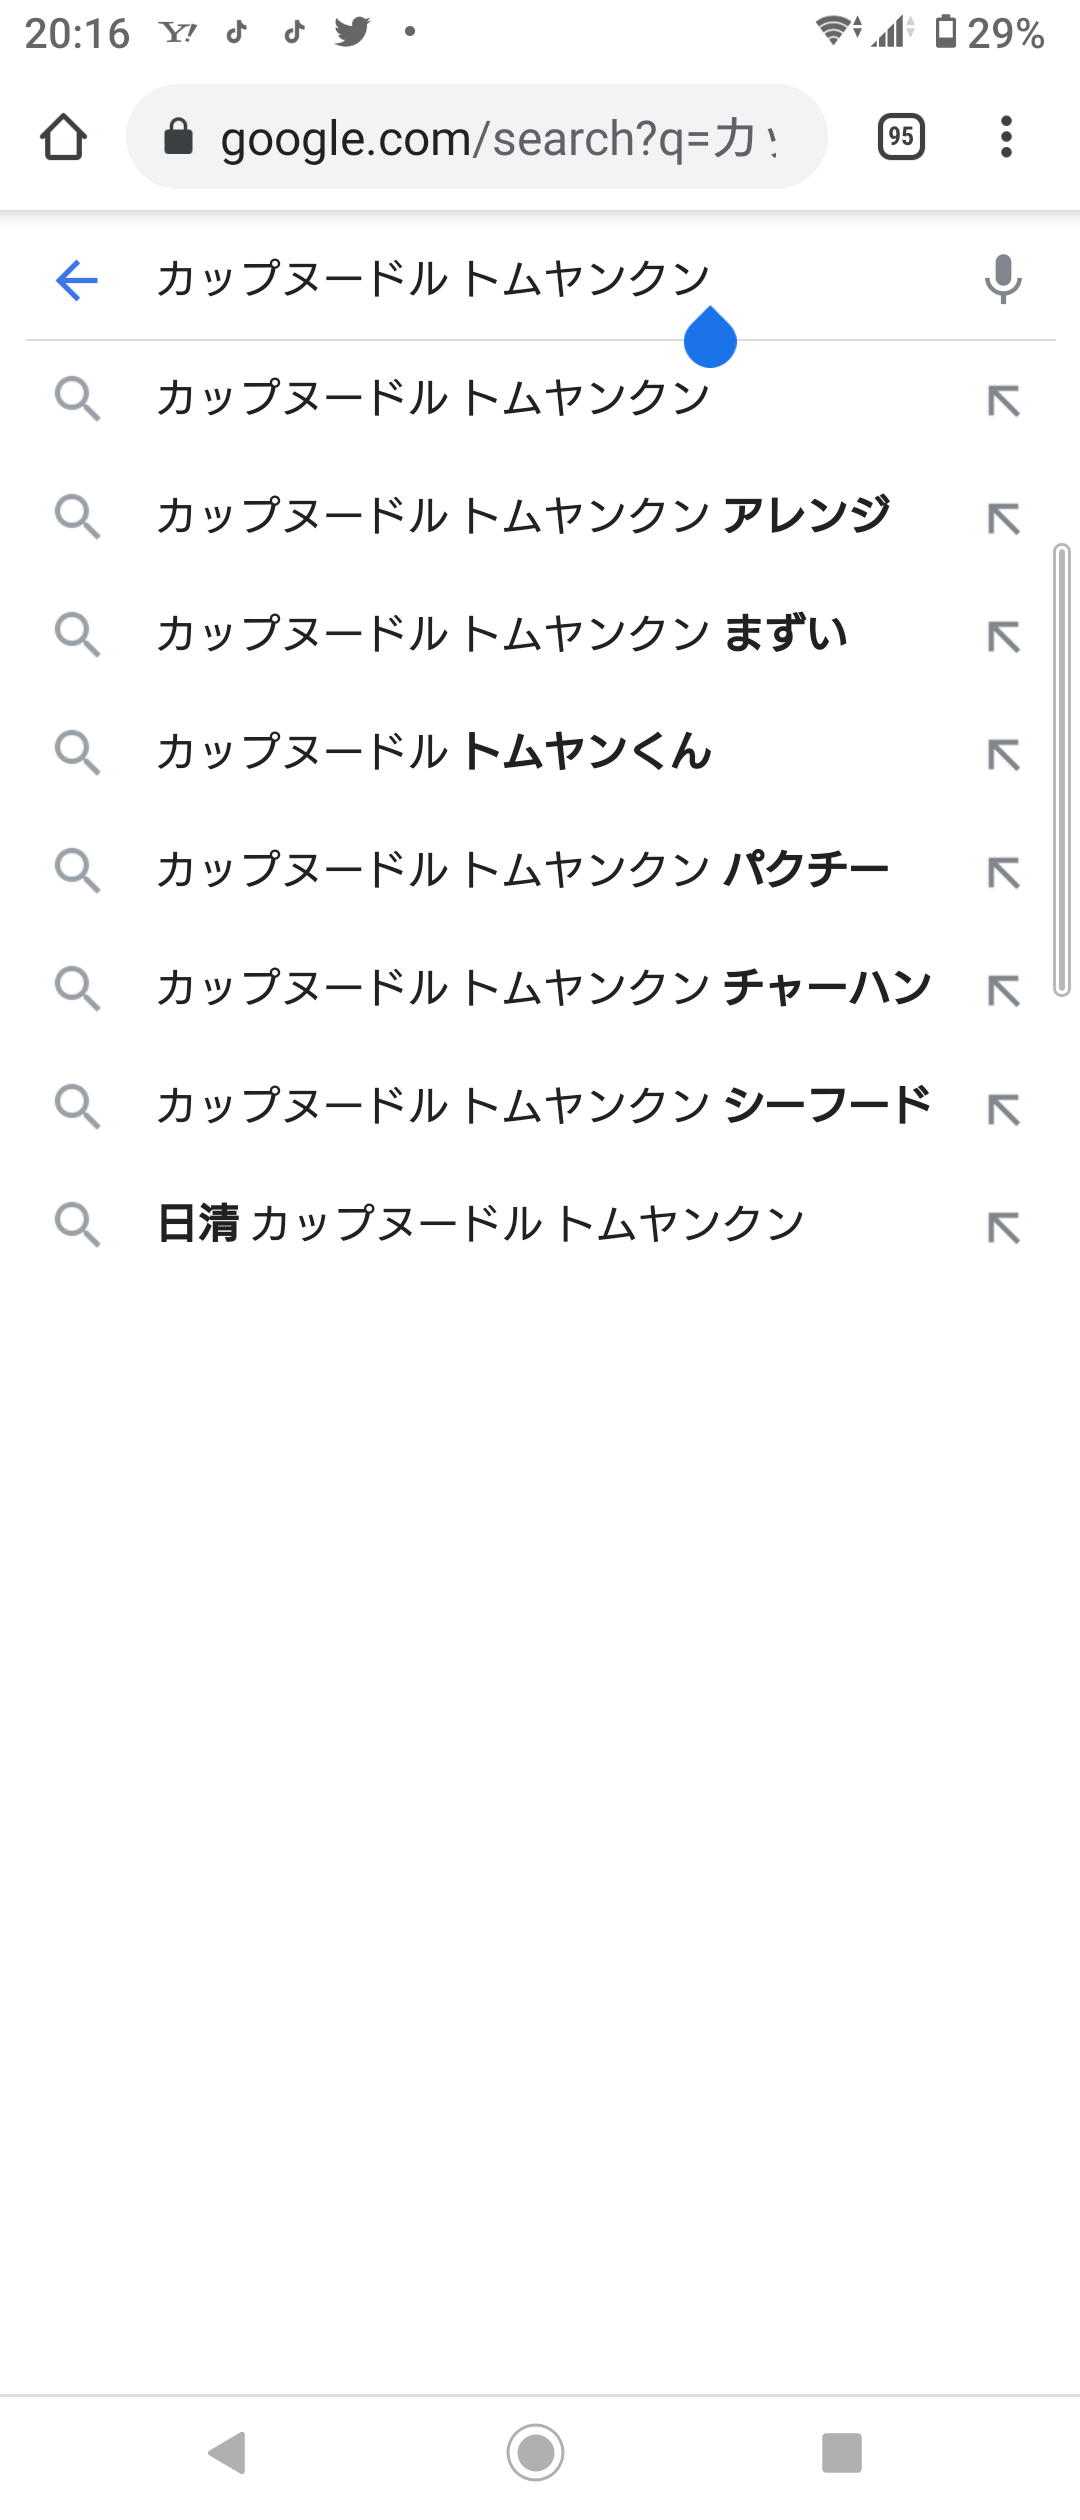Screen dimensions: 1080x2520
Task: Fill search box with チャーハン suggestion arrow
Action: point(1003,990)
